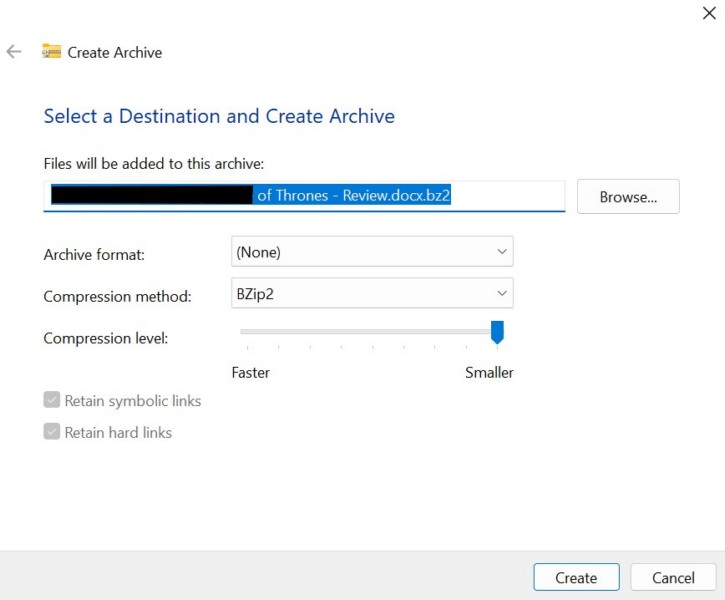
Task: Click the Create Archive folder icon
Action: (x=51, y=52)
